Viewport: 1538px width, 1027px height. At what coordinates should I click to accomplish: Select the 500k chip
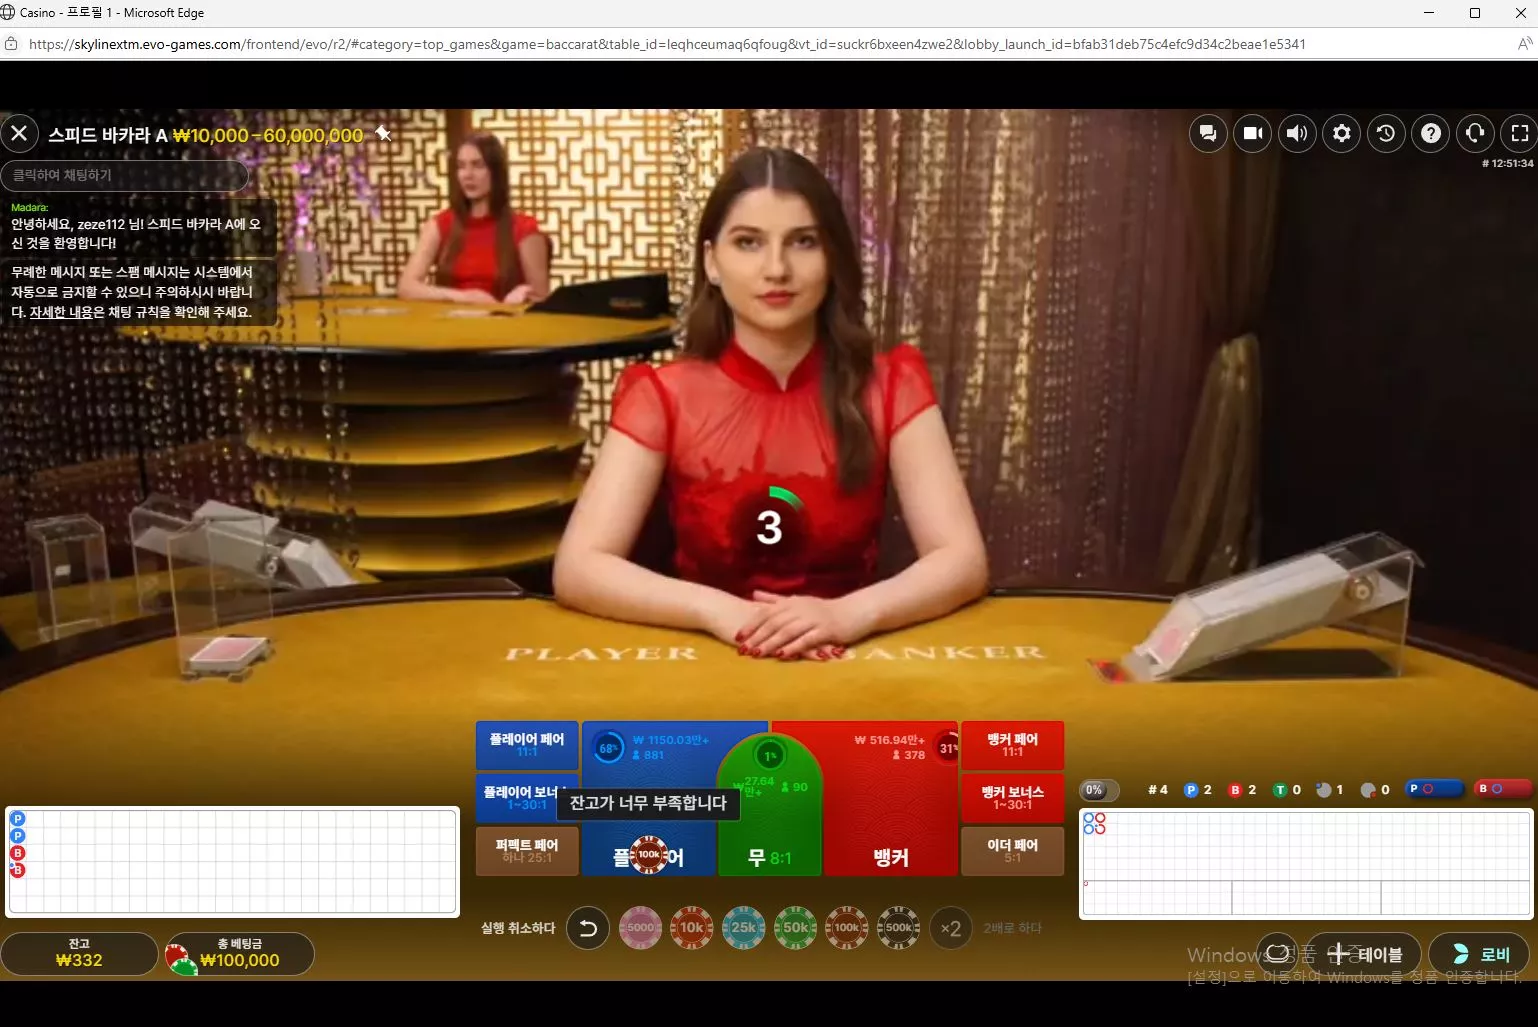899,928
